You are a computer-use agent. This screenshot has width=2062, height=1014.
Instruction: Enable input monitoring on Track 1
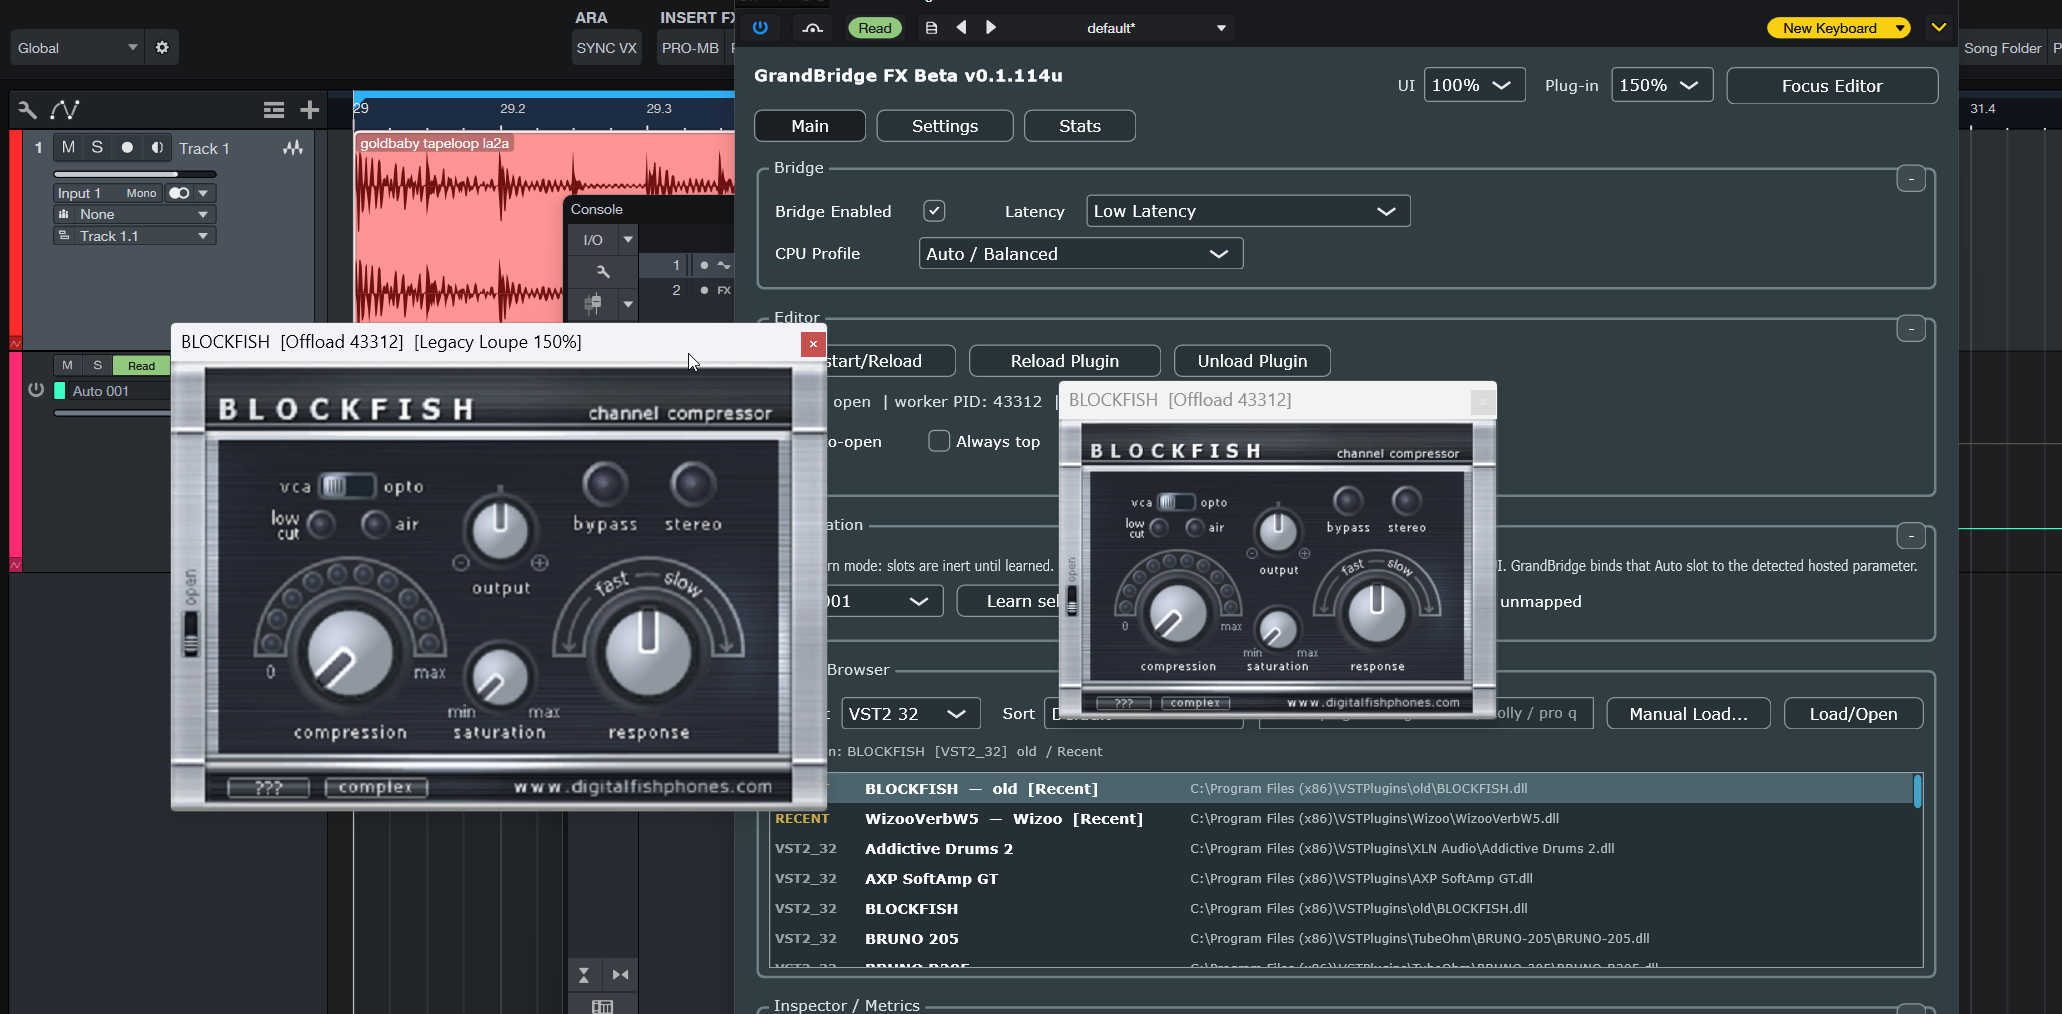[157, 148]
